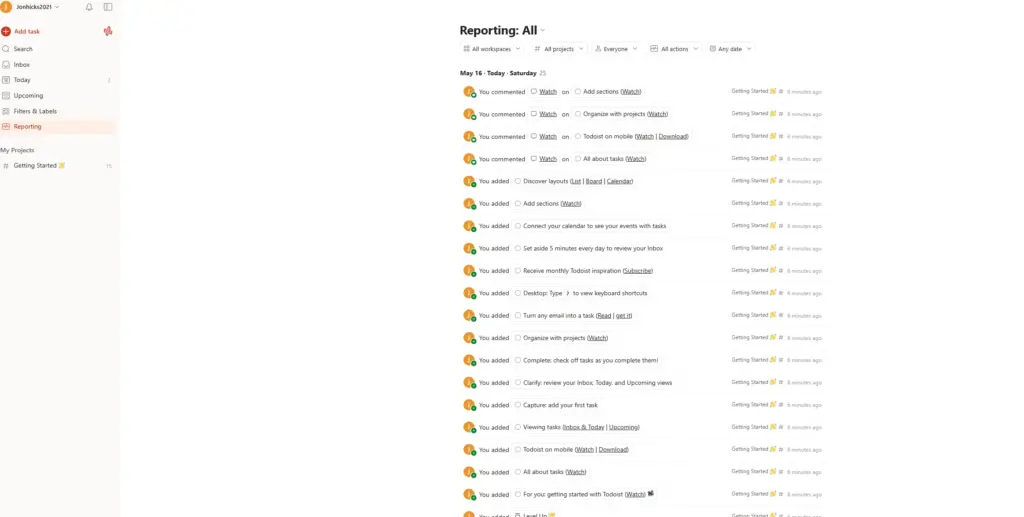Click Read link in Turn any email task
This screenshot has width=1024, height=517.
(x=604, y=315)
